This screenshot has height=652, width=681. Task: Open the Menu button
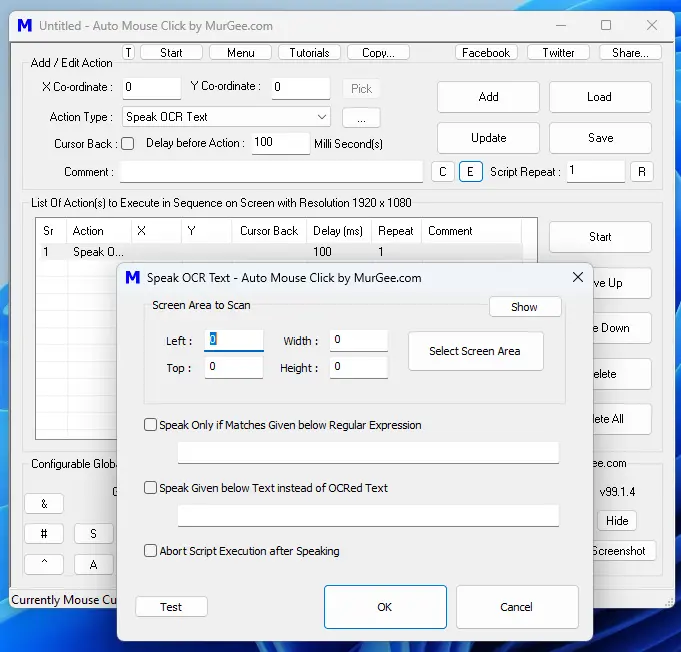click(x=241, y=53)
